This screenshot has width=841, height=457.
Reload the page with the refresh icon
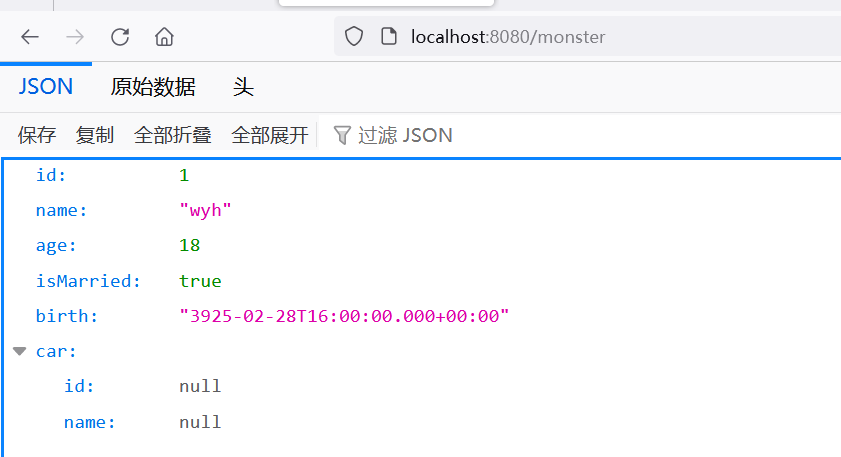(x=120, y=37)
